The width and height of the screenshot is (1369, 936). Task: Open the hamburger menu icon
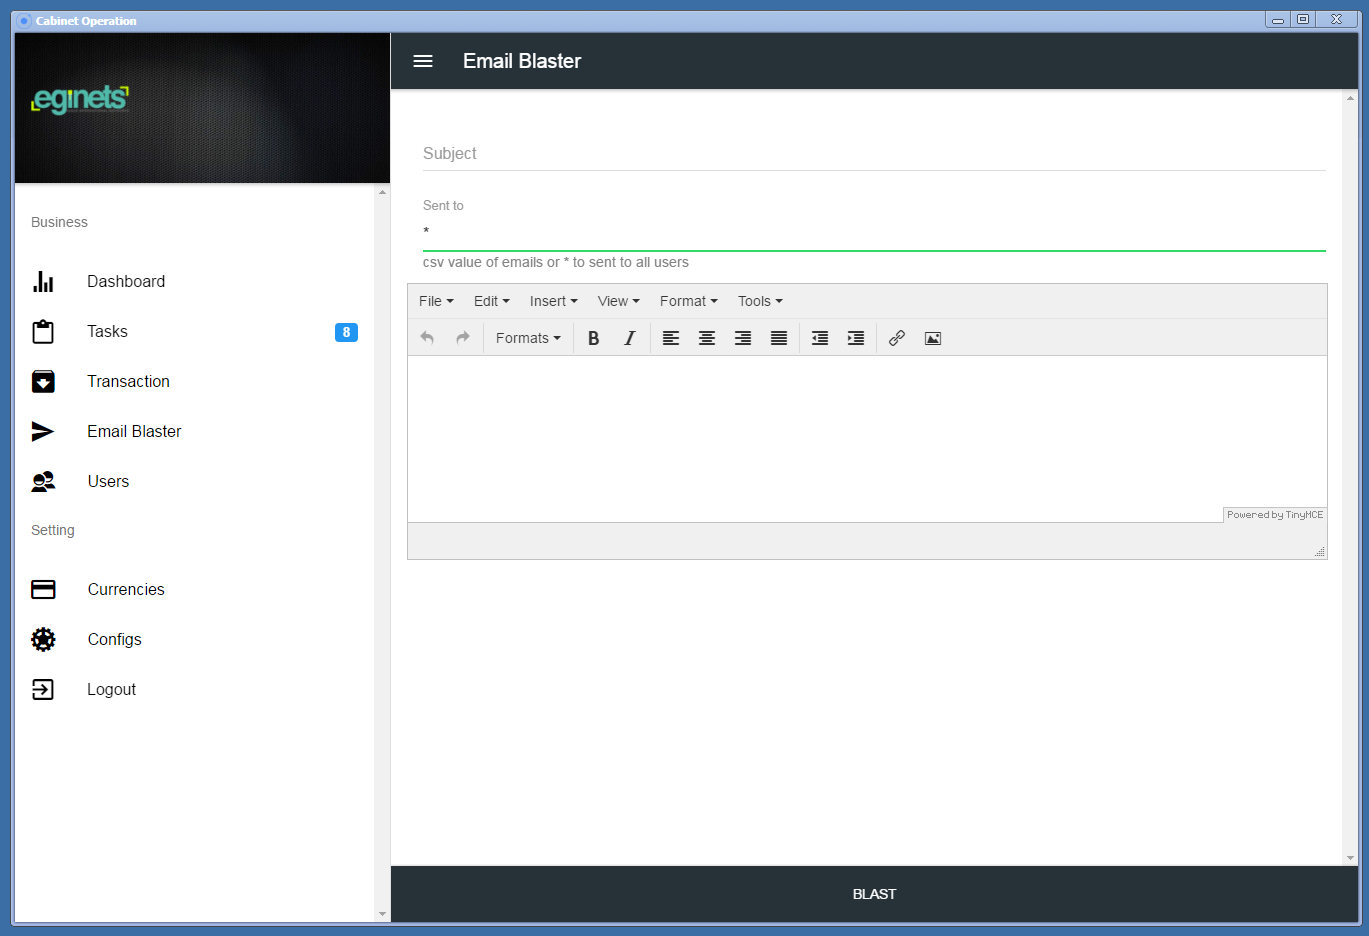click(423, 61)
